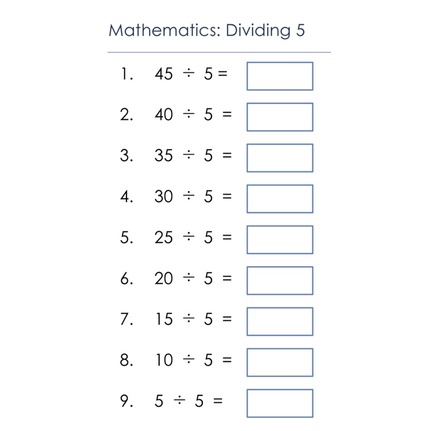The width and height of the screenshot is (431, 431).
Task: Click the number 15 in question 7
Action: coord(164,319)
